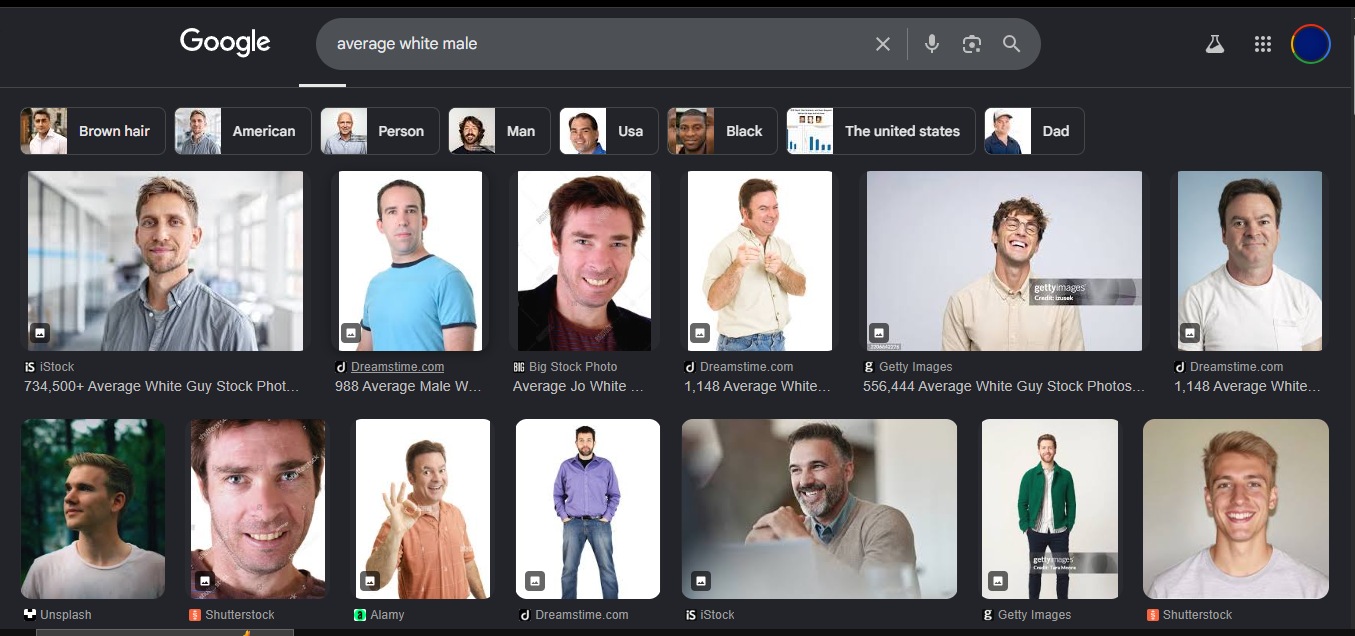Go to the Google logo homepage
This screenshot has width=1355, height=636.
point(225,42)
